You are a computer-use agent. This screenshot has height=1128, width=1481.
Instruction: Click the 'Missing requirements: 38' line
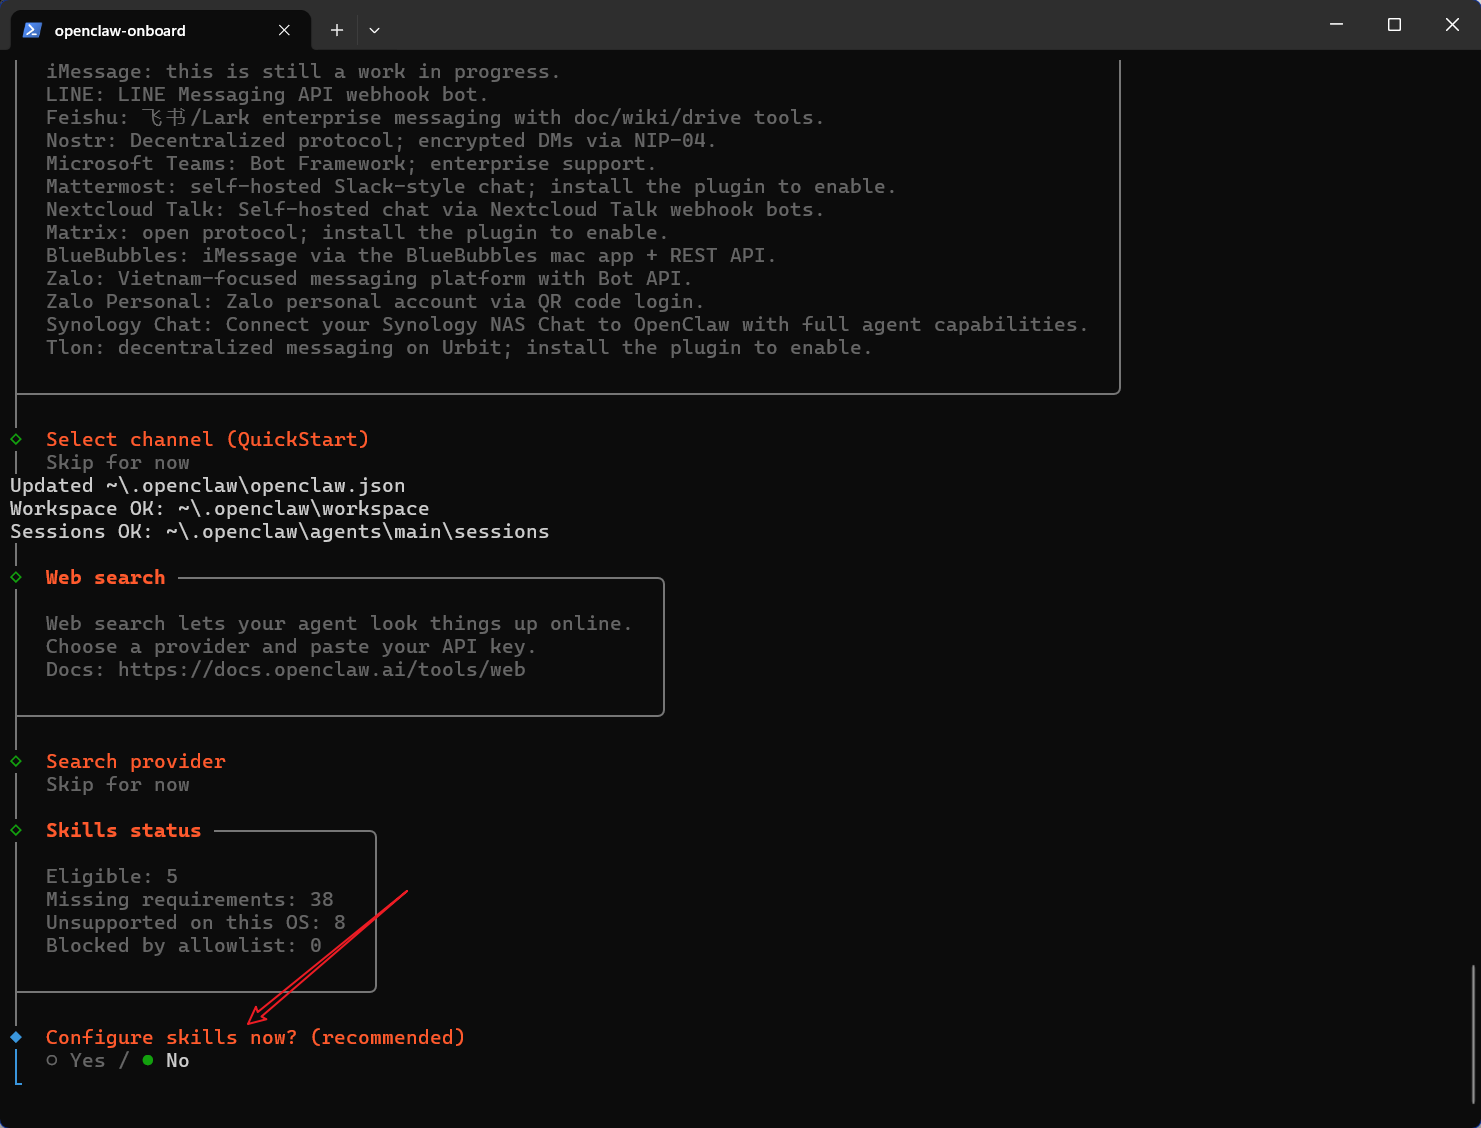[190, 900]
